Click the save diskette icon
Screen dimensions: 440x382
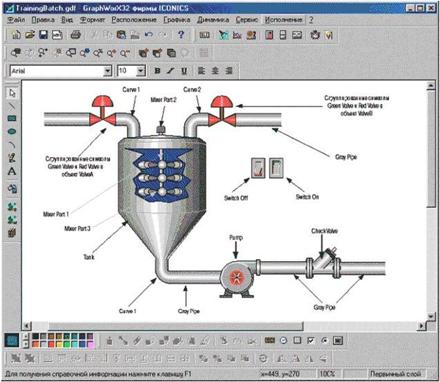coord(43,35)
